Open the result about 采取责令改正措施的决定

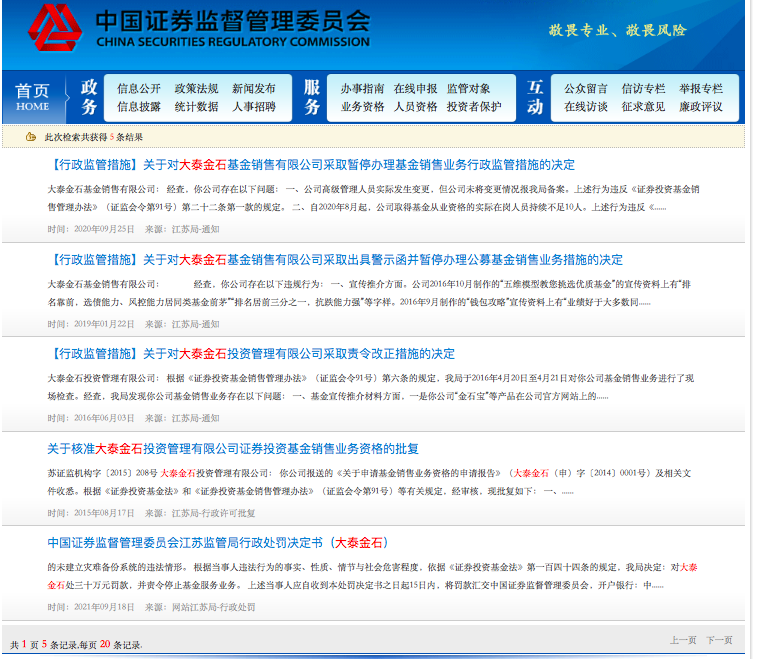251,354
